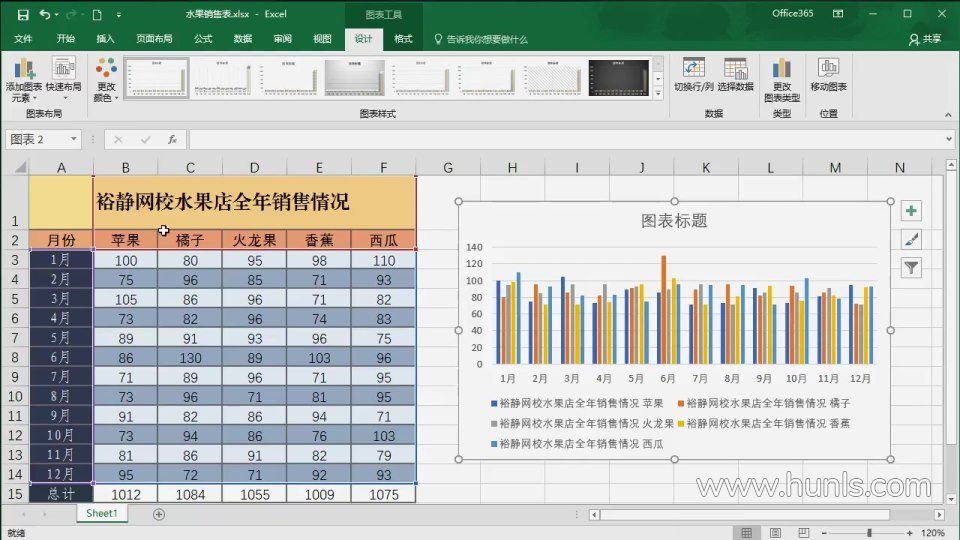Click Change Colors in the ribbon
Image resolution: width=960 pixels, height=540 pixels.
click(x=105, y=79)
